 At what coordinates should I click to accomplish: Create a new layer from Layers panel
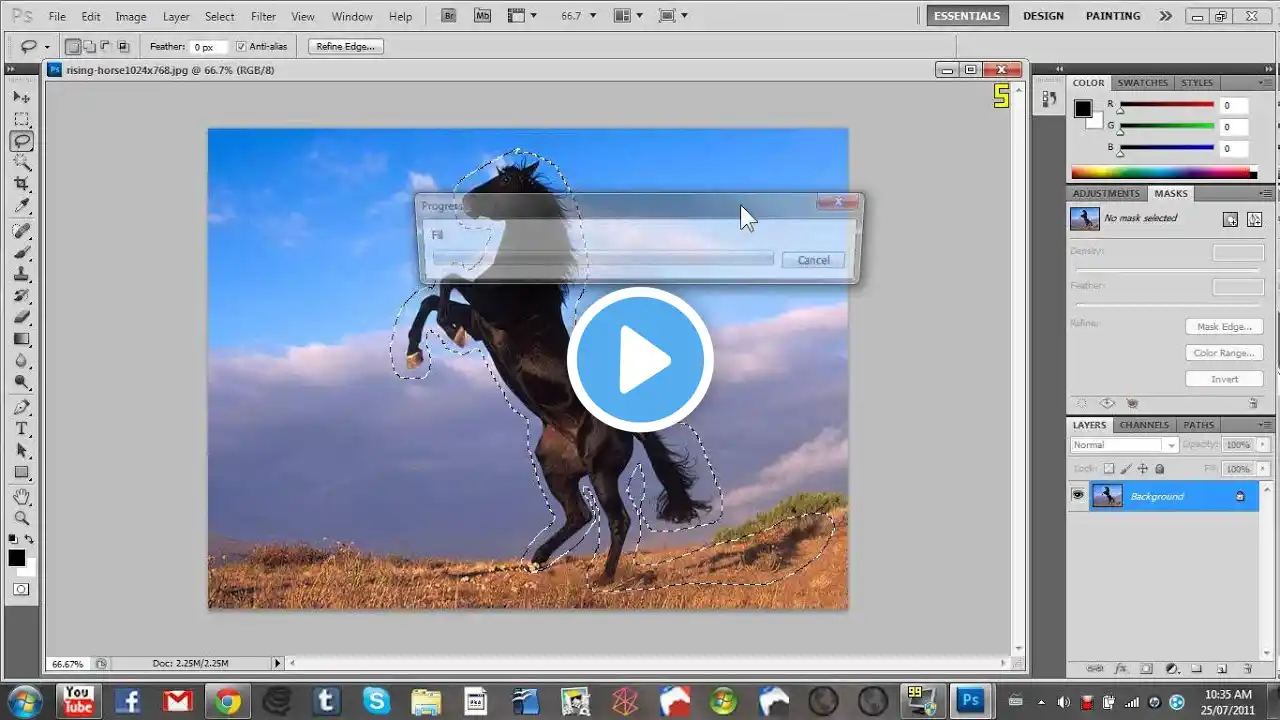coord(1222,668)
